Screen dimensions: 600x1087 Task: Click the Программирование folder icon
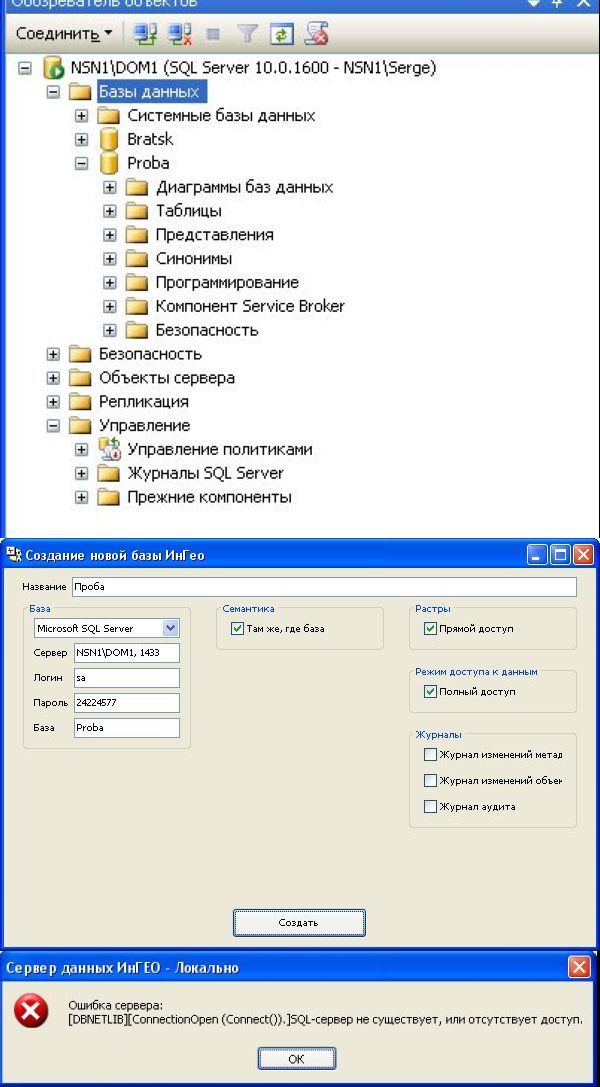pos(137,283)
